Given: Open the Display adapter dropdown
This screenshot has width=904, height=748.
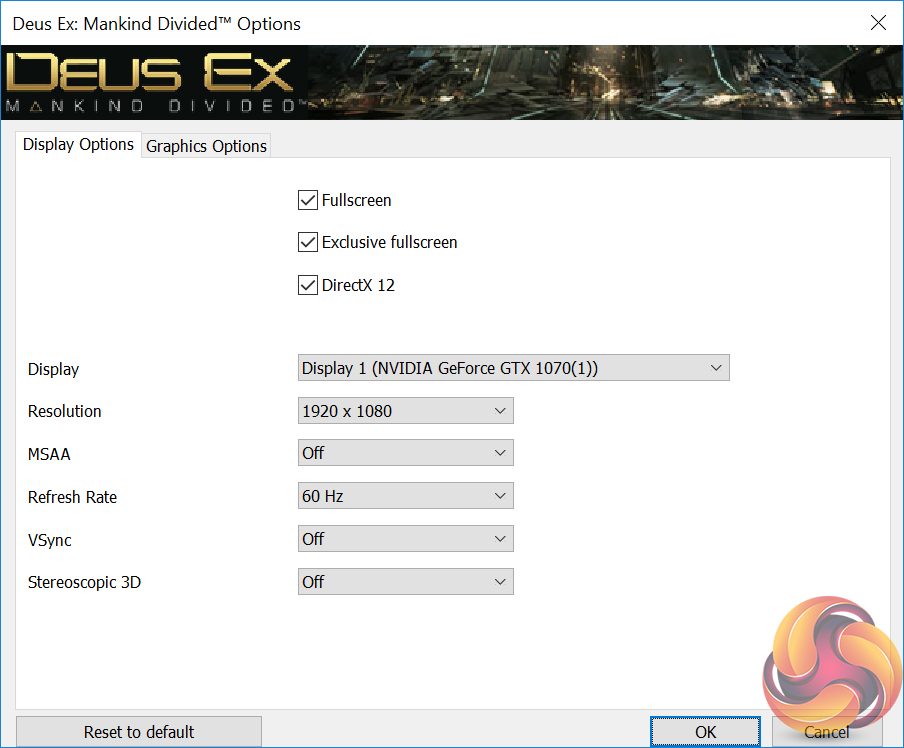Looking at the screenshot, I should (x=514, y=368).
